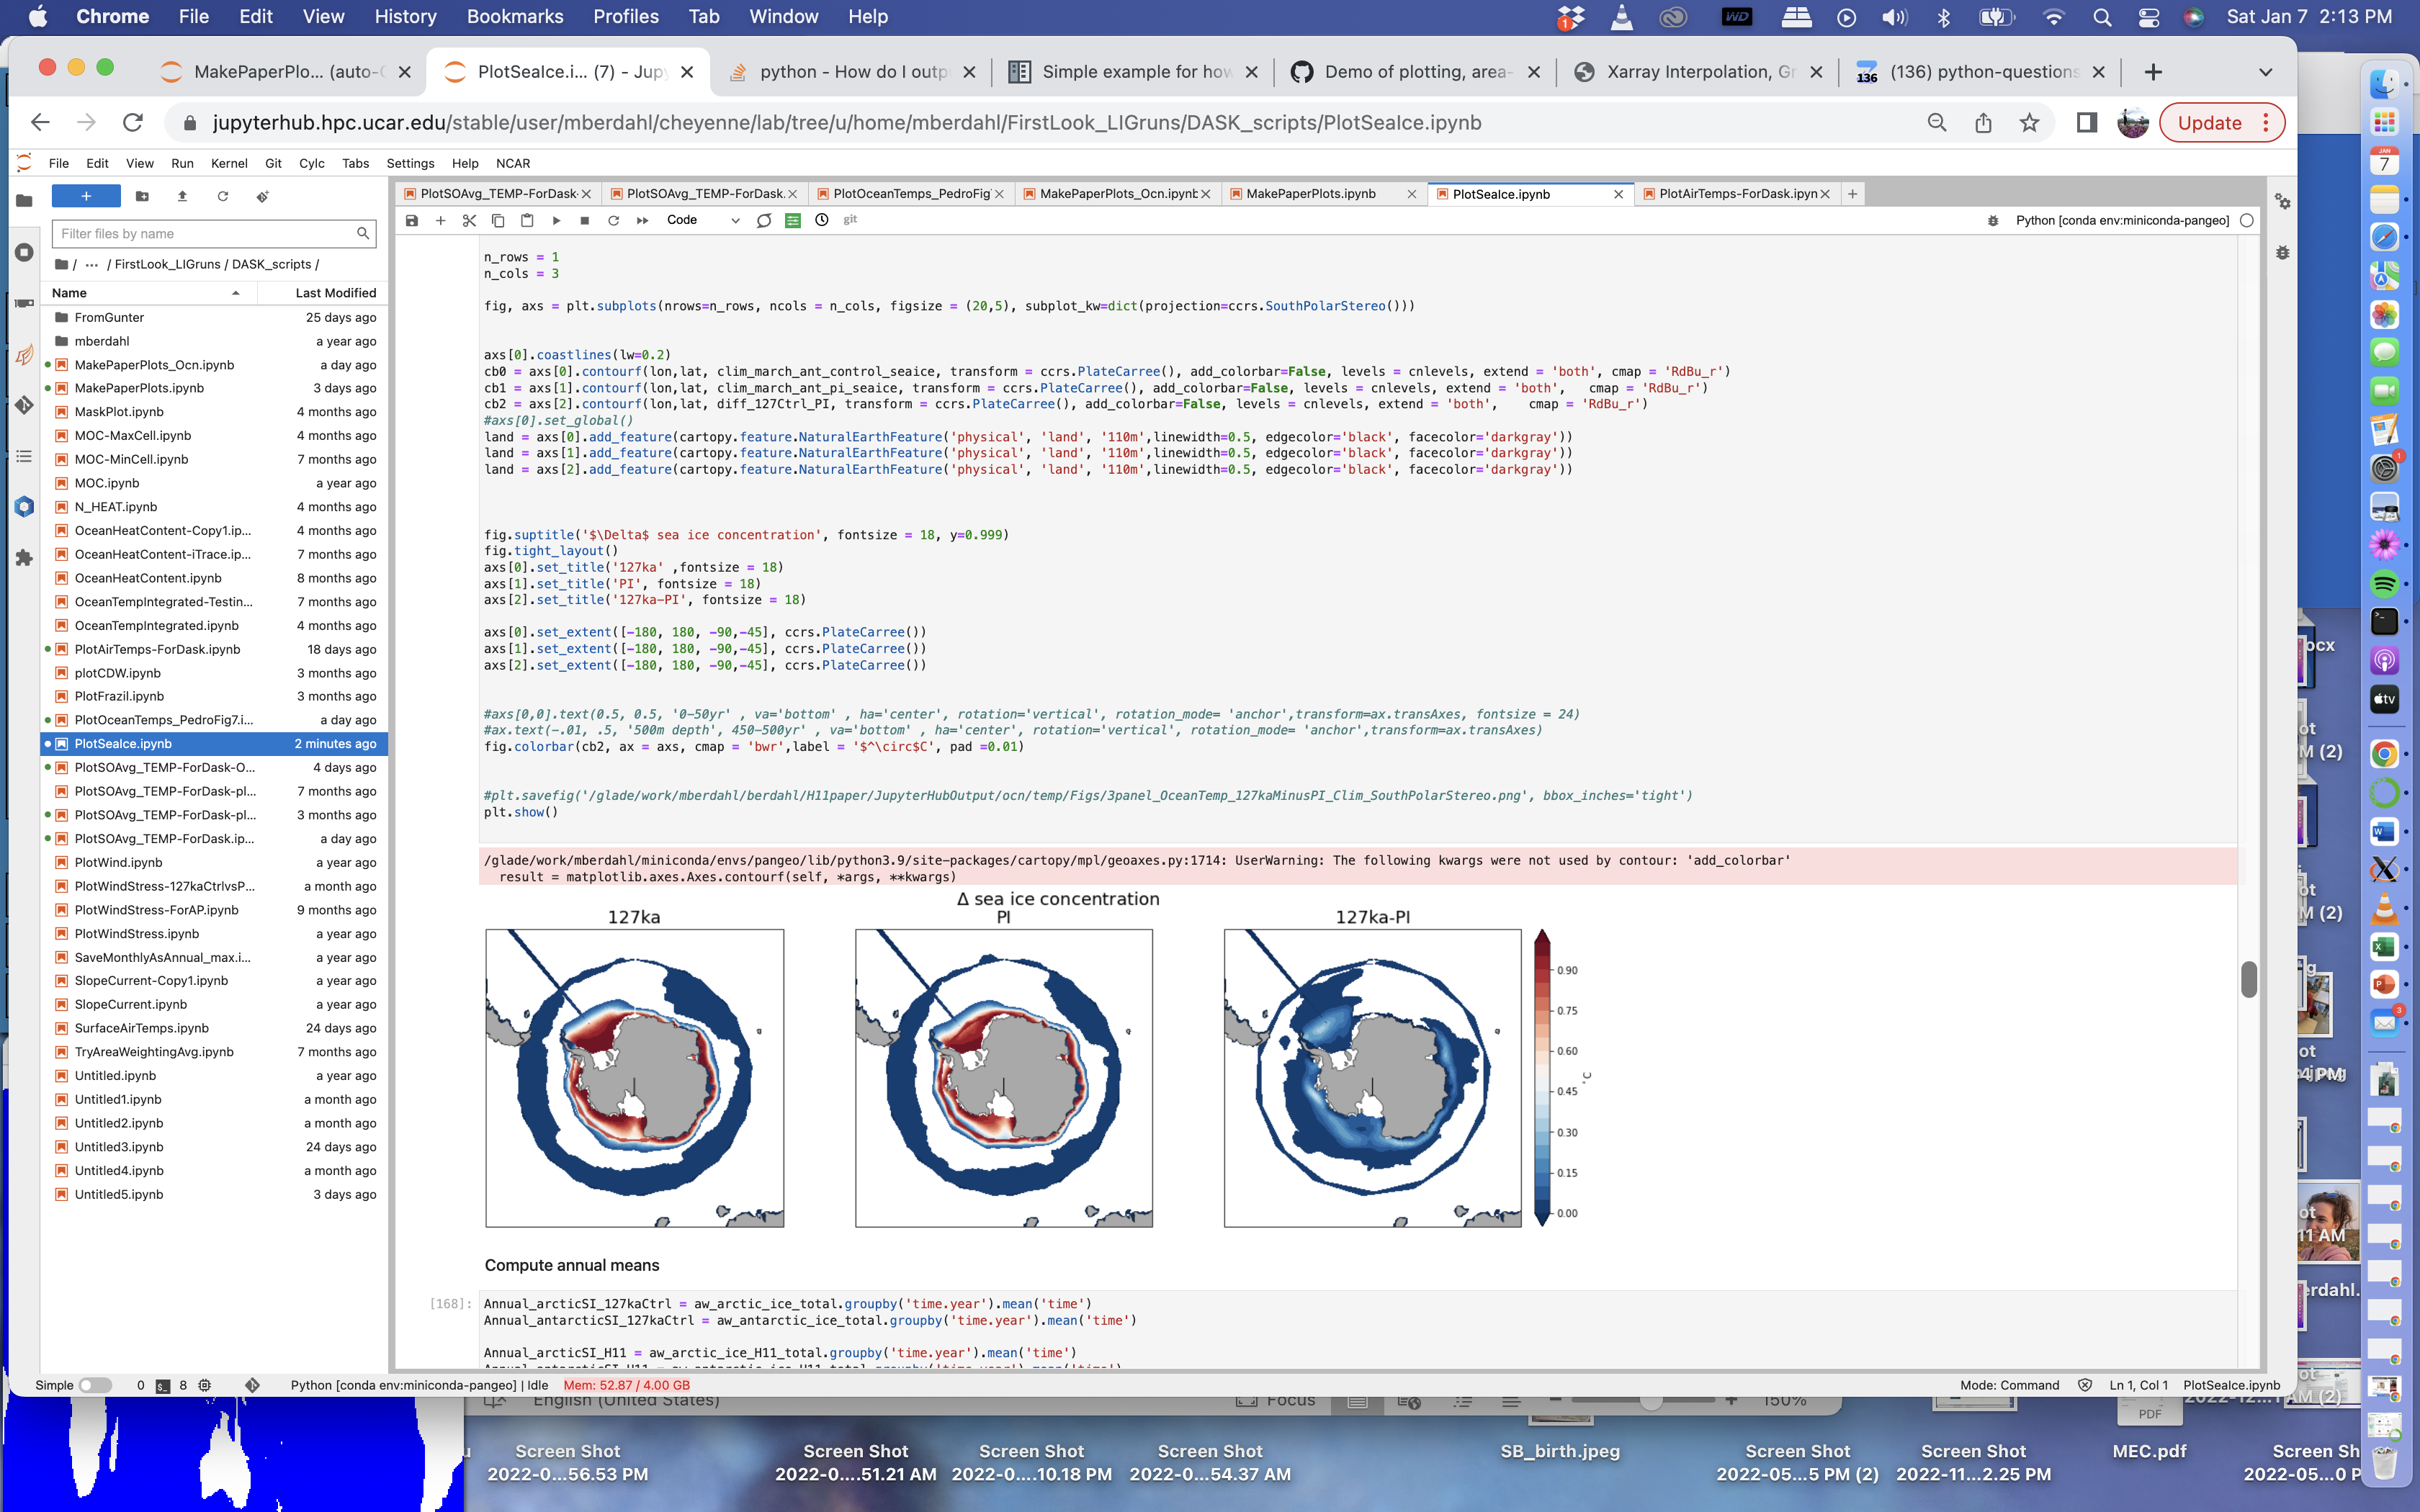This screenshot has height=1512, width=2420.
Task: Click the git clone icon in file browser
Action: (262, 196)
